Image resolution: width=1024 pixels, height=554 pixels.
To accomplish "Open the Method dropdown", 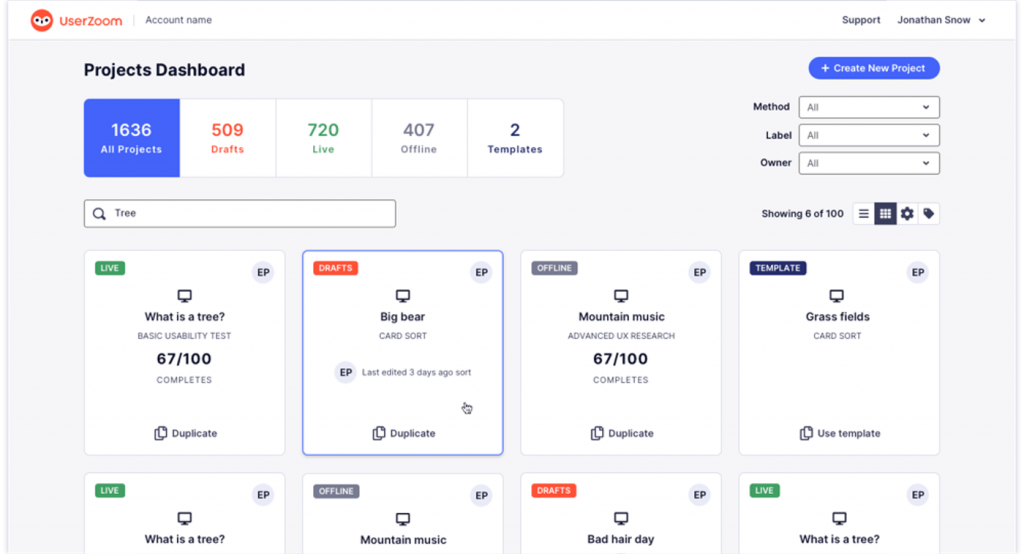I will pos(869,107).
